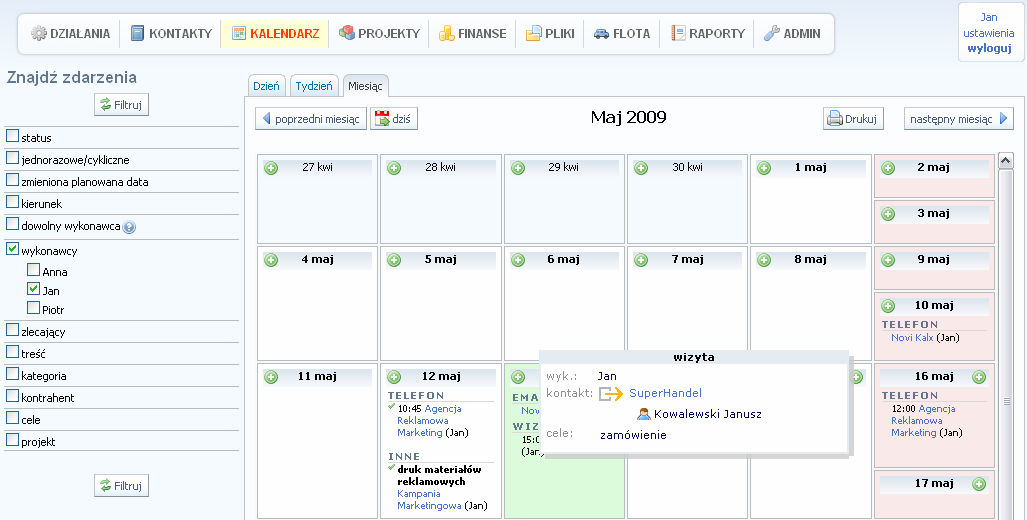Image resolution: width=1027 pixels, height=520 pixels.
Task: Enable the jednorazowe/cykliczne filter
Action: click(12, 158)
